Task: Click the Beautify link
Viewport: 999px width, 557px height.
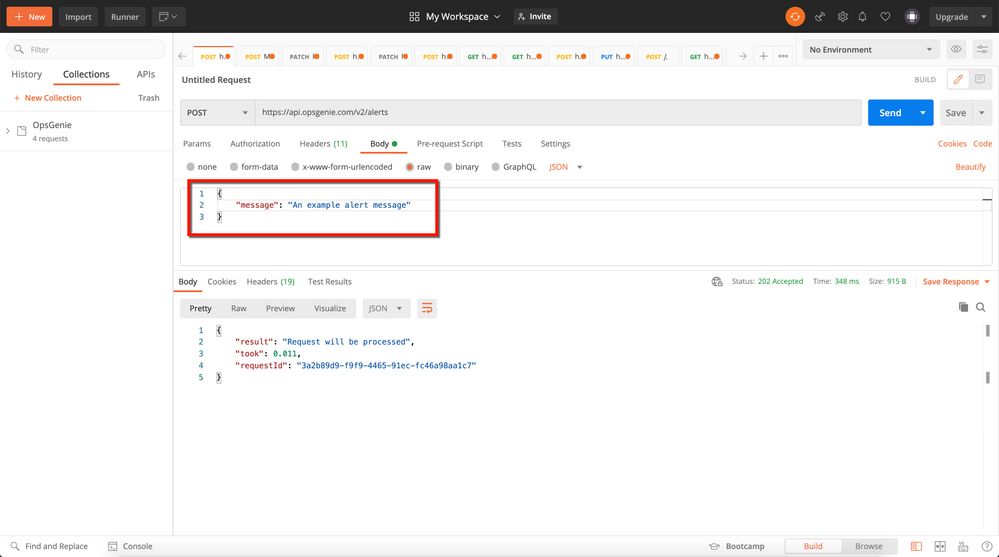Action: (x=970, y=167)
